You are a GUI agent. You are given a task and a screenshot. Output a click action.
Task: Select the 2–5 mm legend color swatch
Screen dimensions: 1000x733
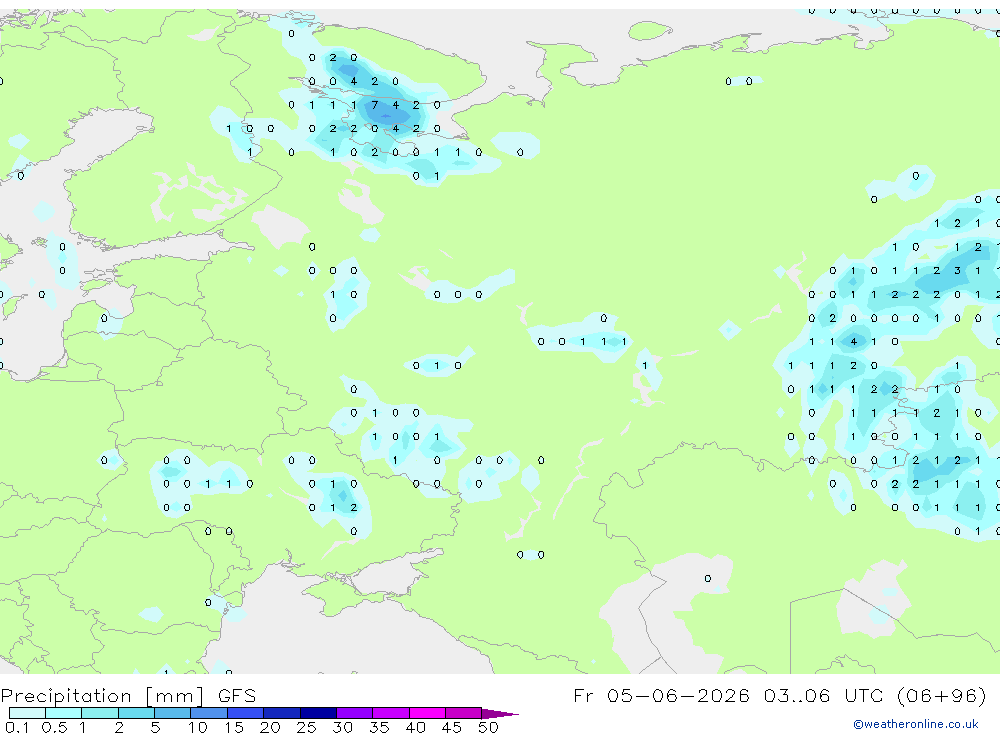(136, 713)
